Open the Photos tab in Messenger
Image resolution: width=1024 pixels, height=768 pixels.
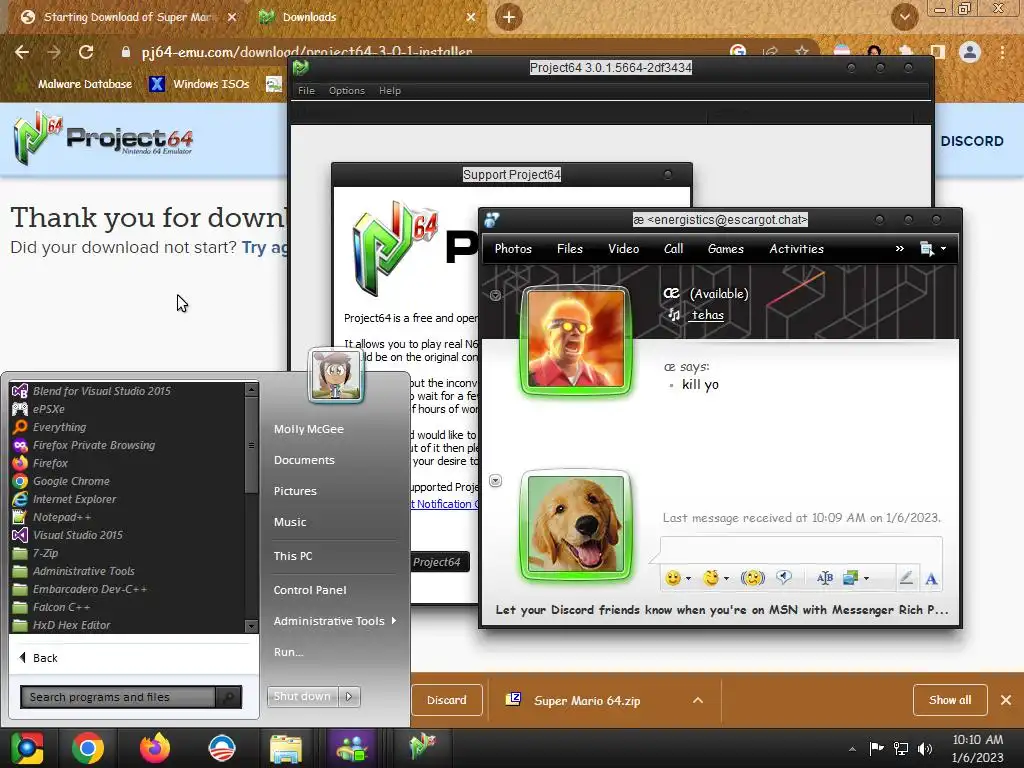point(513,249)
